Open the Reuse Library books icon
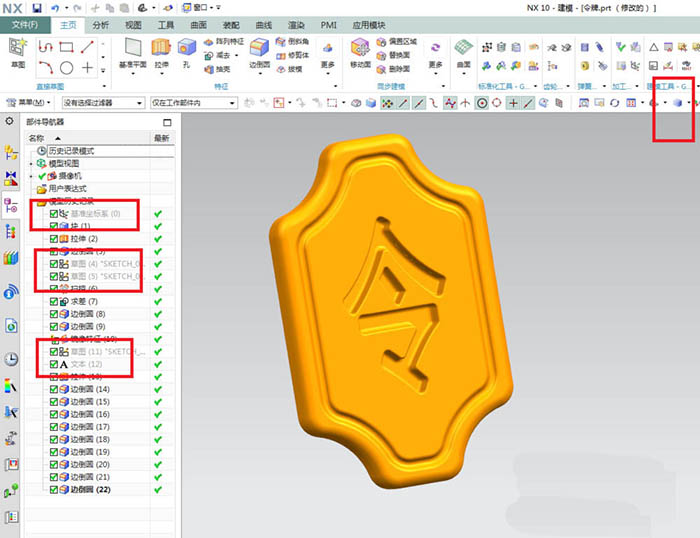 [x=11, y=258]
